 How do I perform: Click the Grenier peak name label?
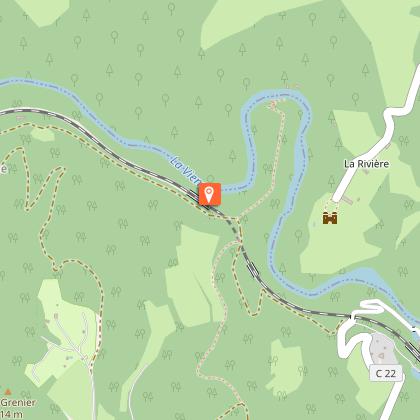[x=18, y=403]
